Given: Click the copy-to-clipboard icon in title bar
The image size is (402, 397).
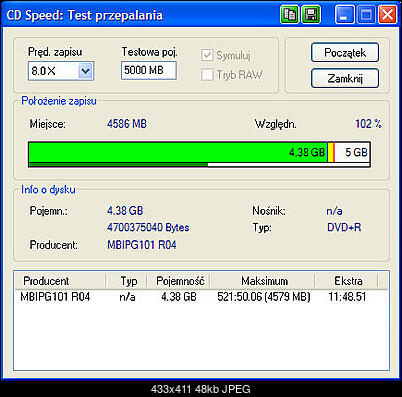Looking at the screenshot, I should coord(289,15).
